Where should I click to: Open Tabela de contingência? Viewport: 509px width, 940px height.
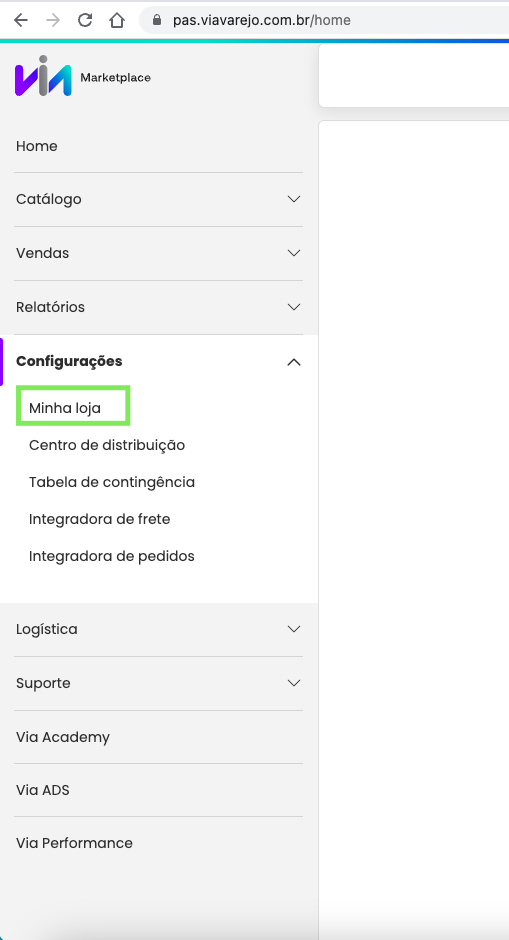(112, 482)
